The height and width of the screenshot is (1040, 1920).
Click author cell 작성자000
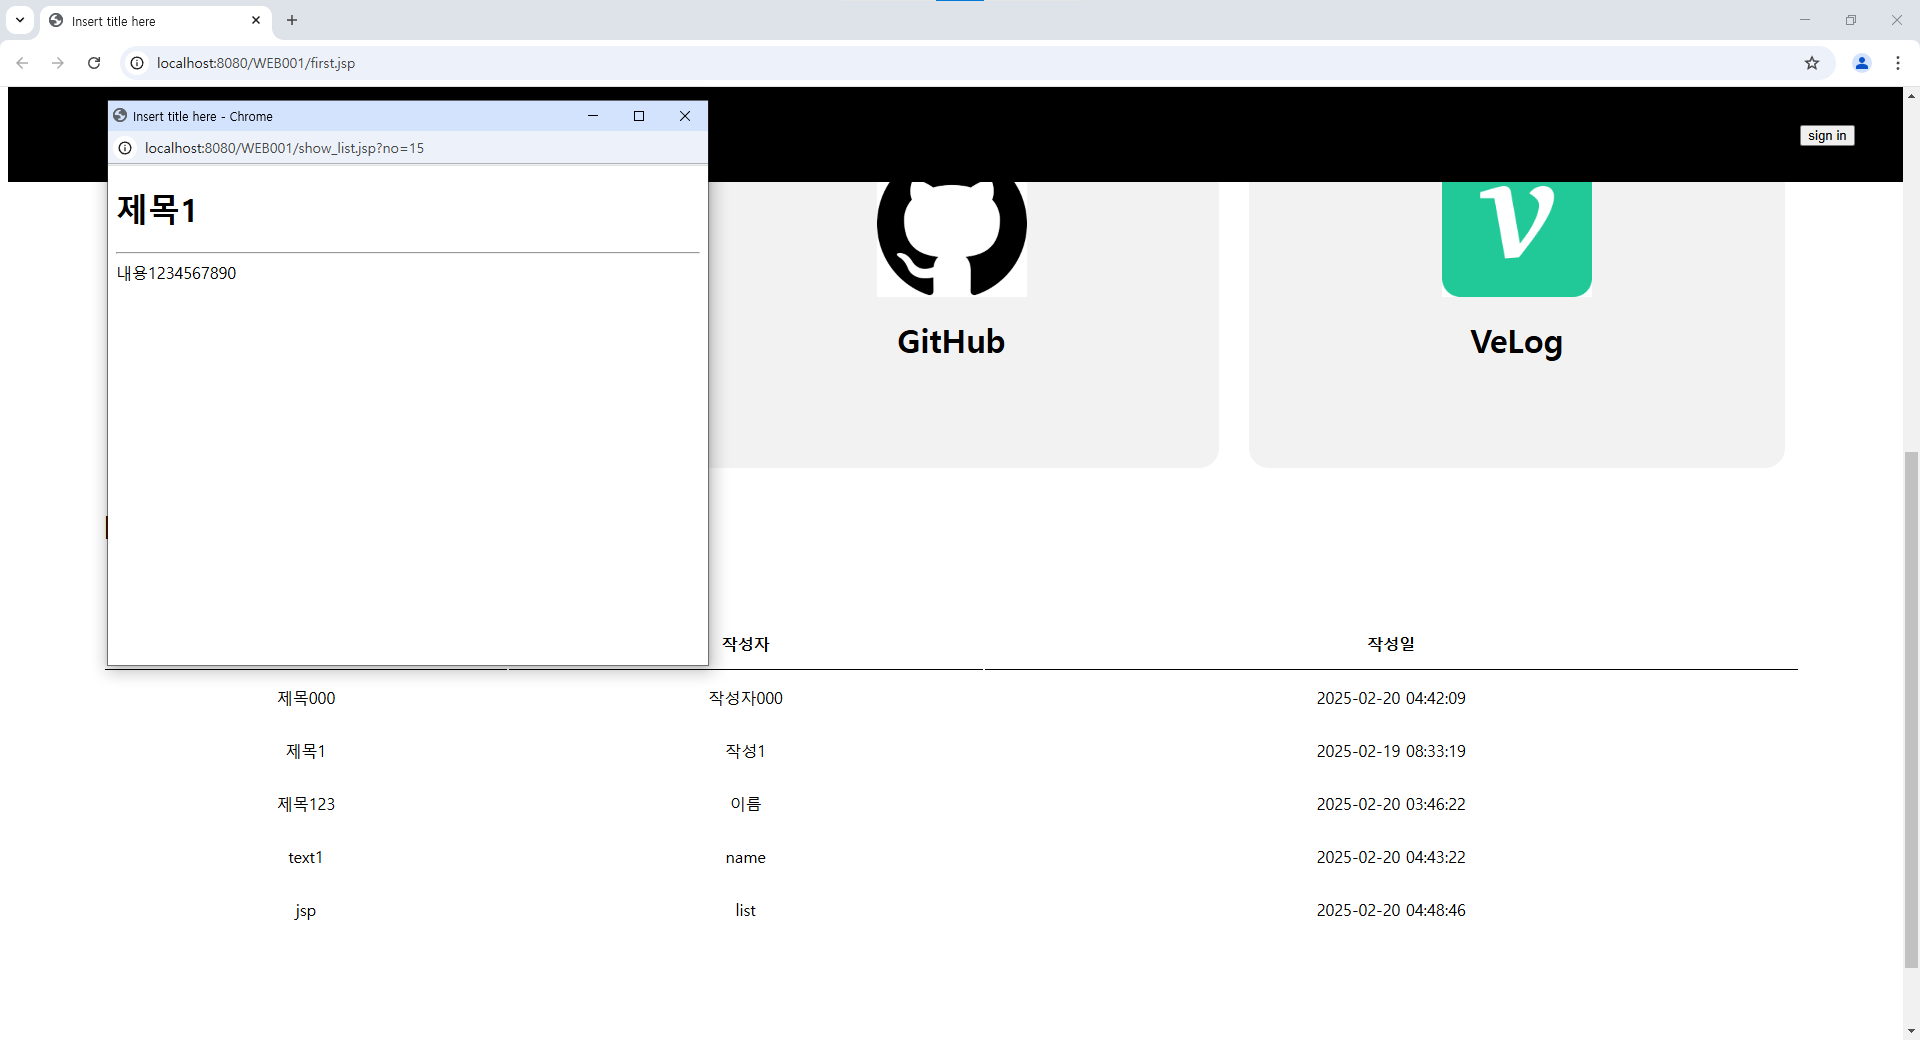click(746, 698)
